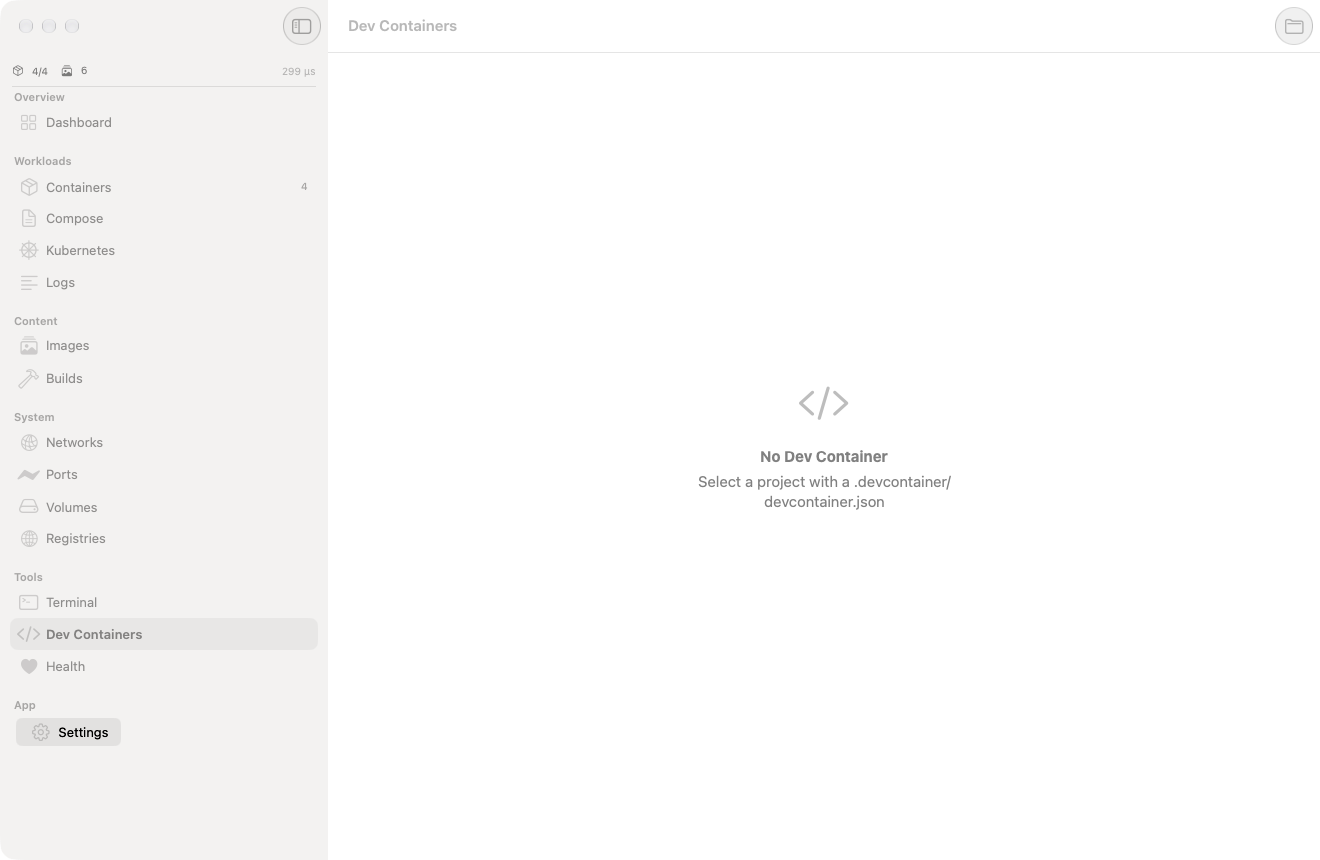This screenshot has width=1320, height=860.
Task: Open the Health heart icon
Action: tap(29, 666)
